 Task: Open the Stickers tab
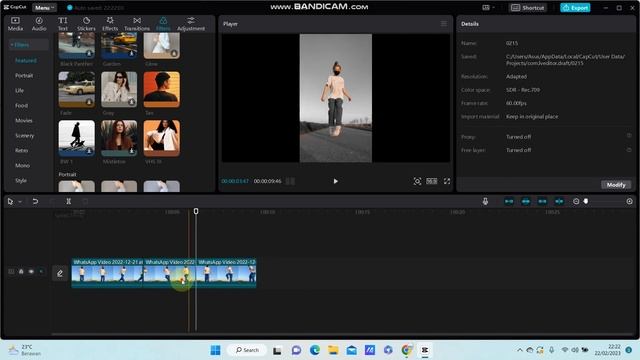click(86, 24)
